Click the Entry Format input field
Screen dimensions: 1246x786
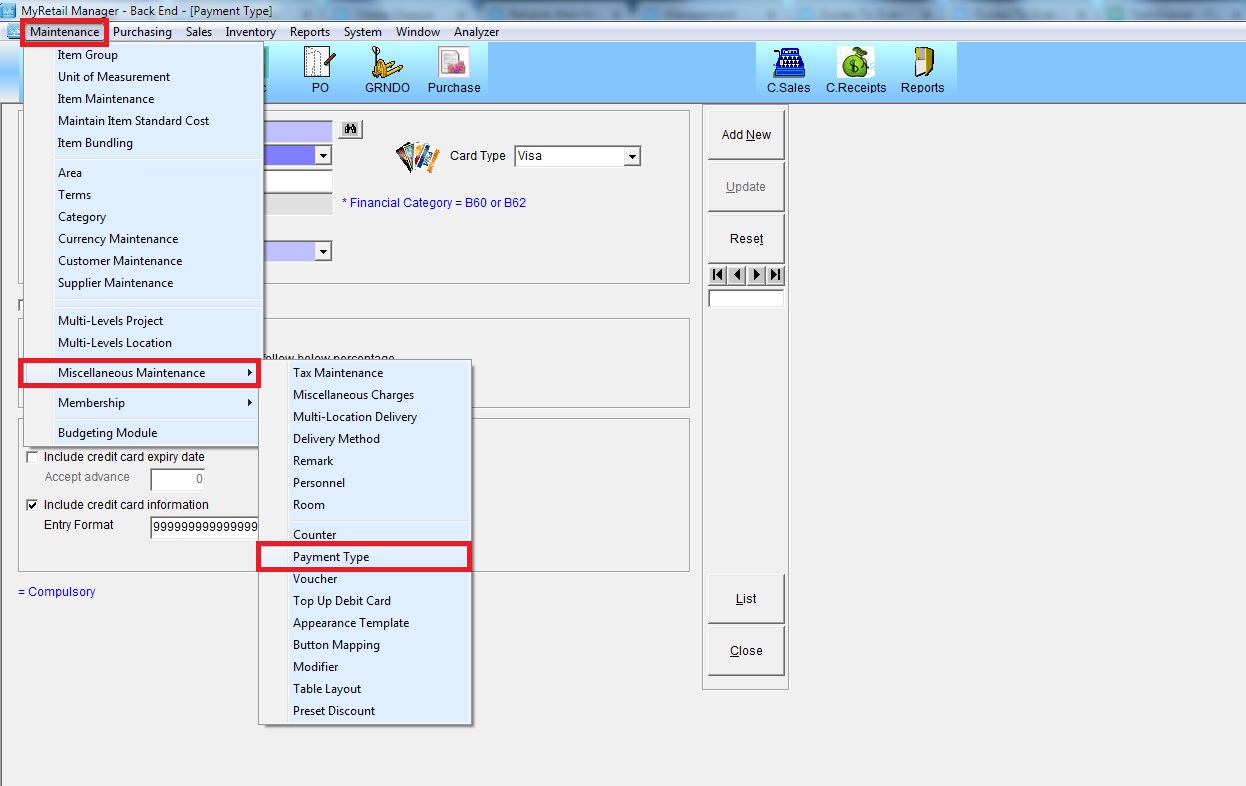click(x=205, y=527)
